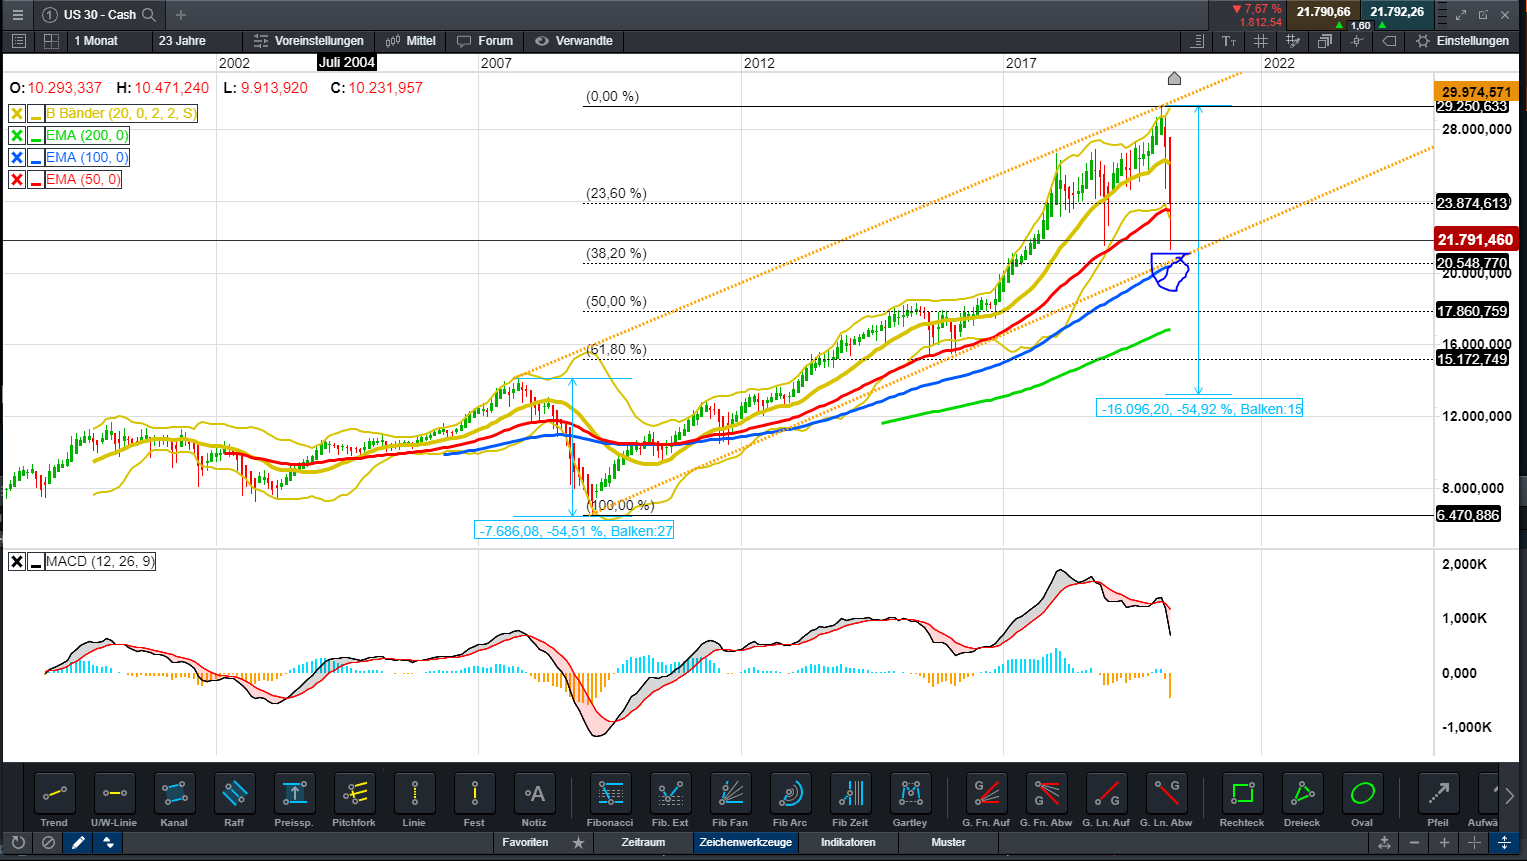Click the buy price 21.792,26 button
The width and height of the screenshot is (1527, 861).
[x=1397, y=12]
